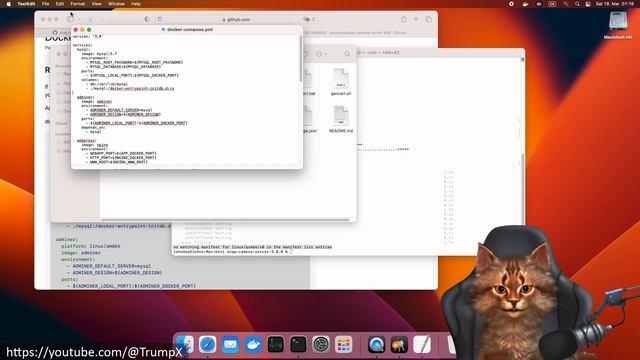
Task: Click Finder horizontal scrollbar
Action: (x=225, y=220)
